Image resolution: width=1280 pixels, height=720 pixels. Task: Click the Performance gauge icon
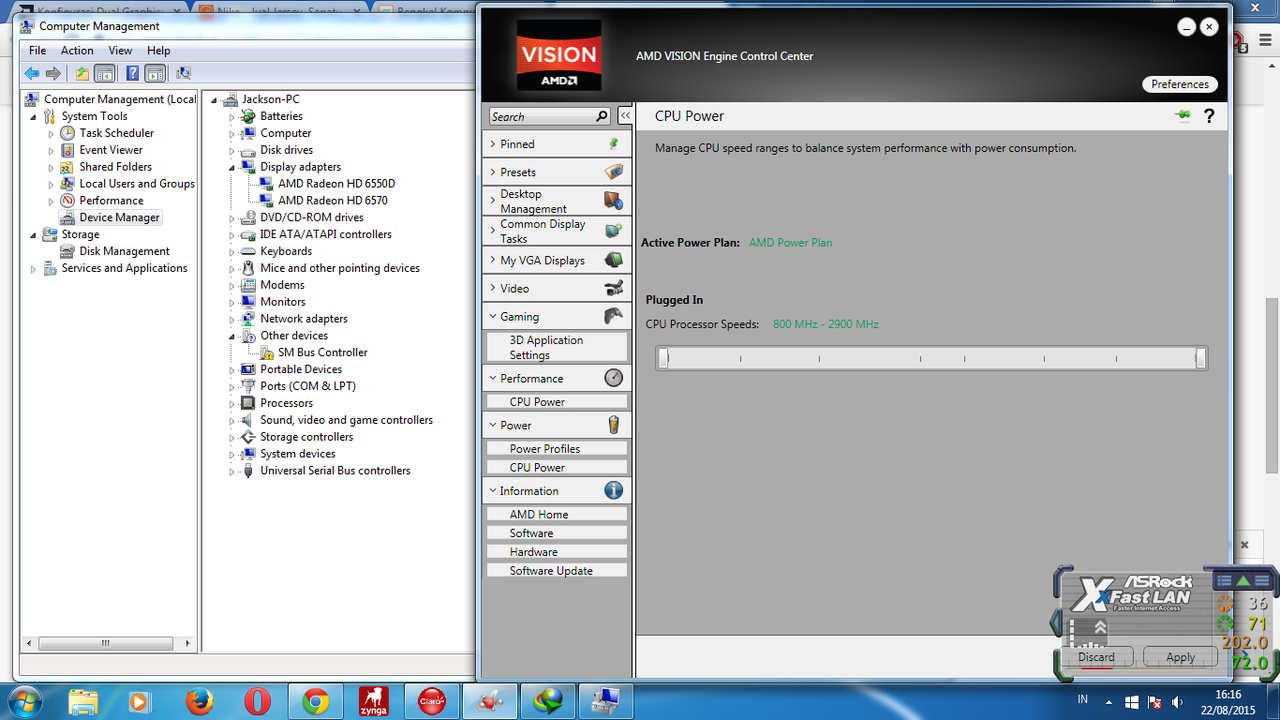[614, 378]
